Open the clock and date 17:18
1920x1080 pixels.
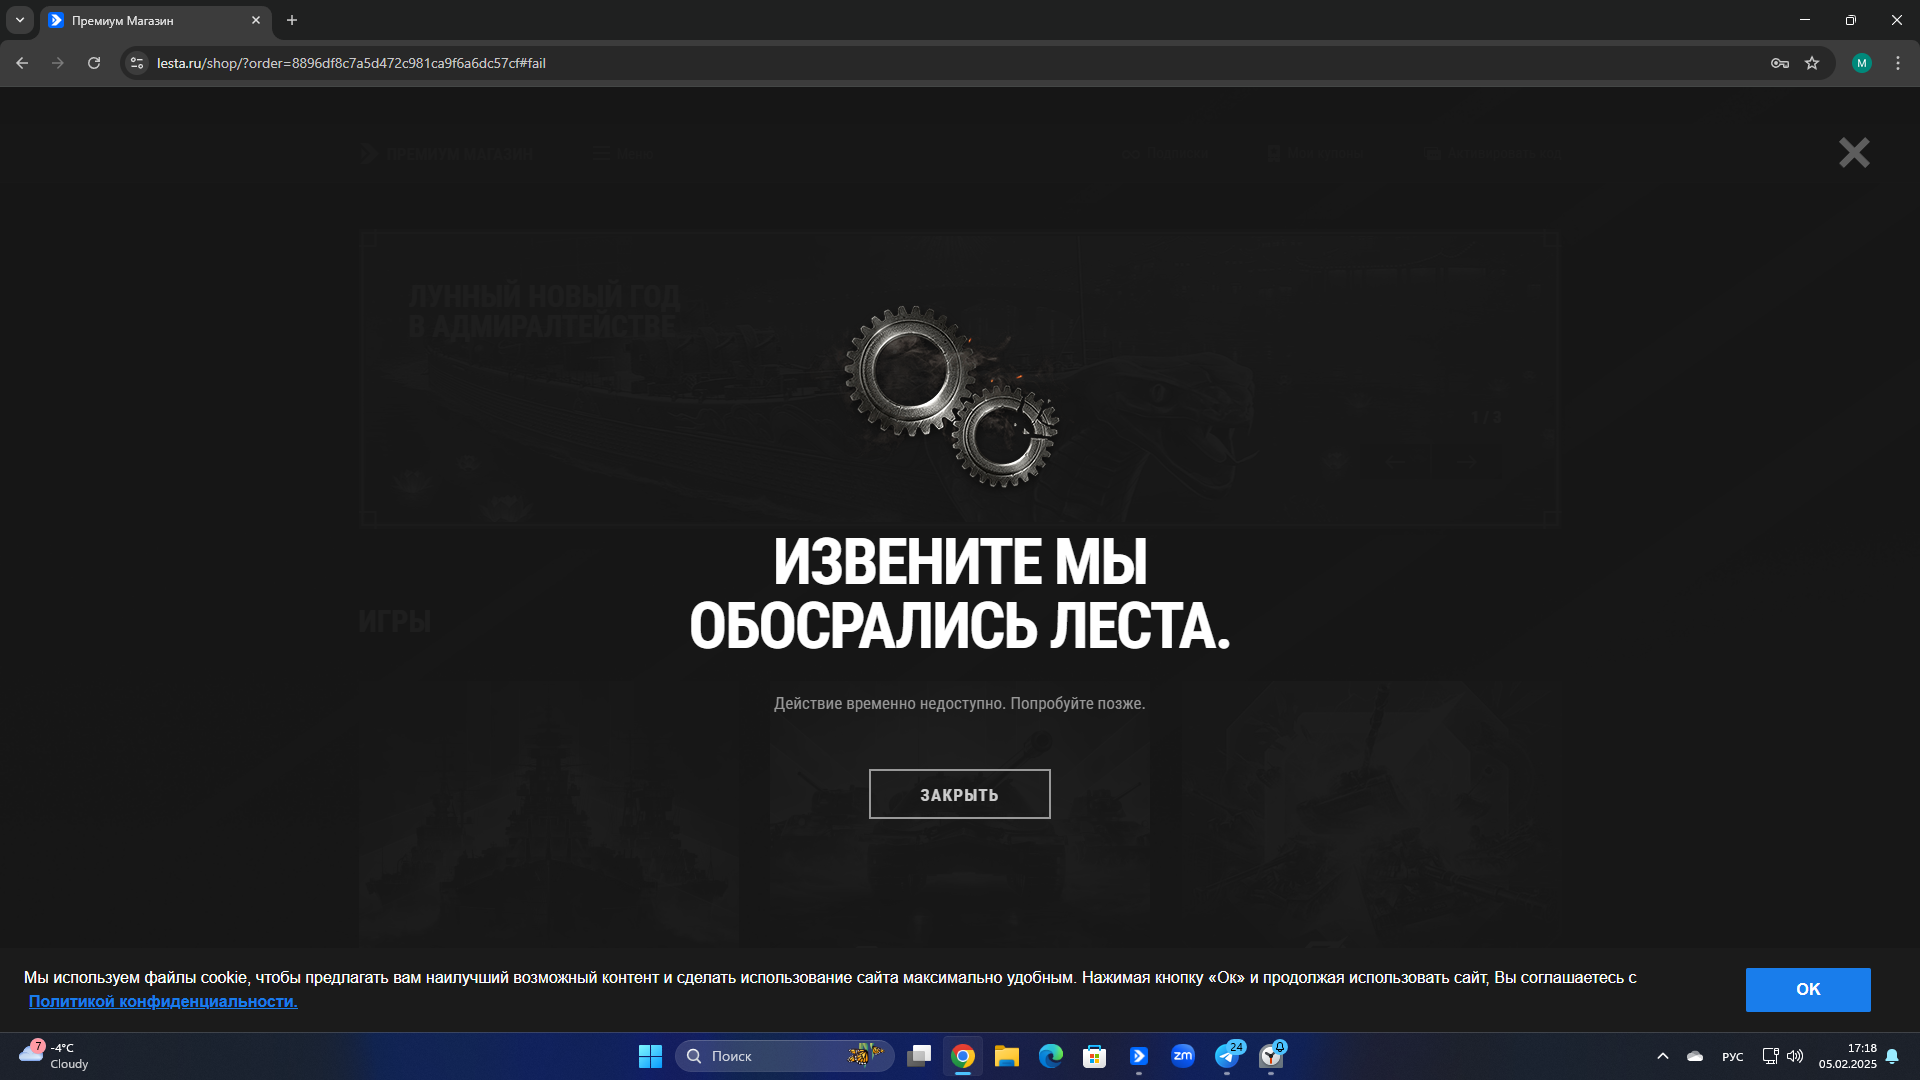click(x=1847, y=1056)
